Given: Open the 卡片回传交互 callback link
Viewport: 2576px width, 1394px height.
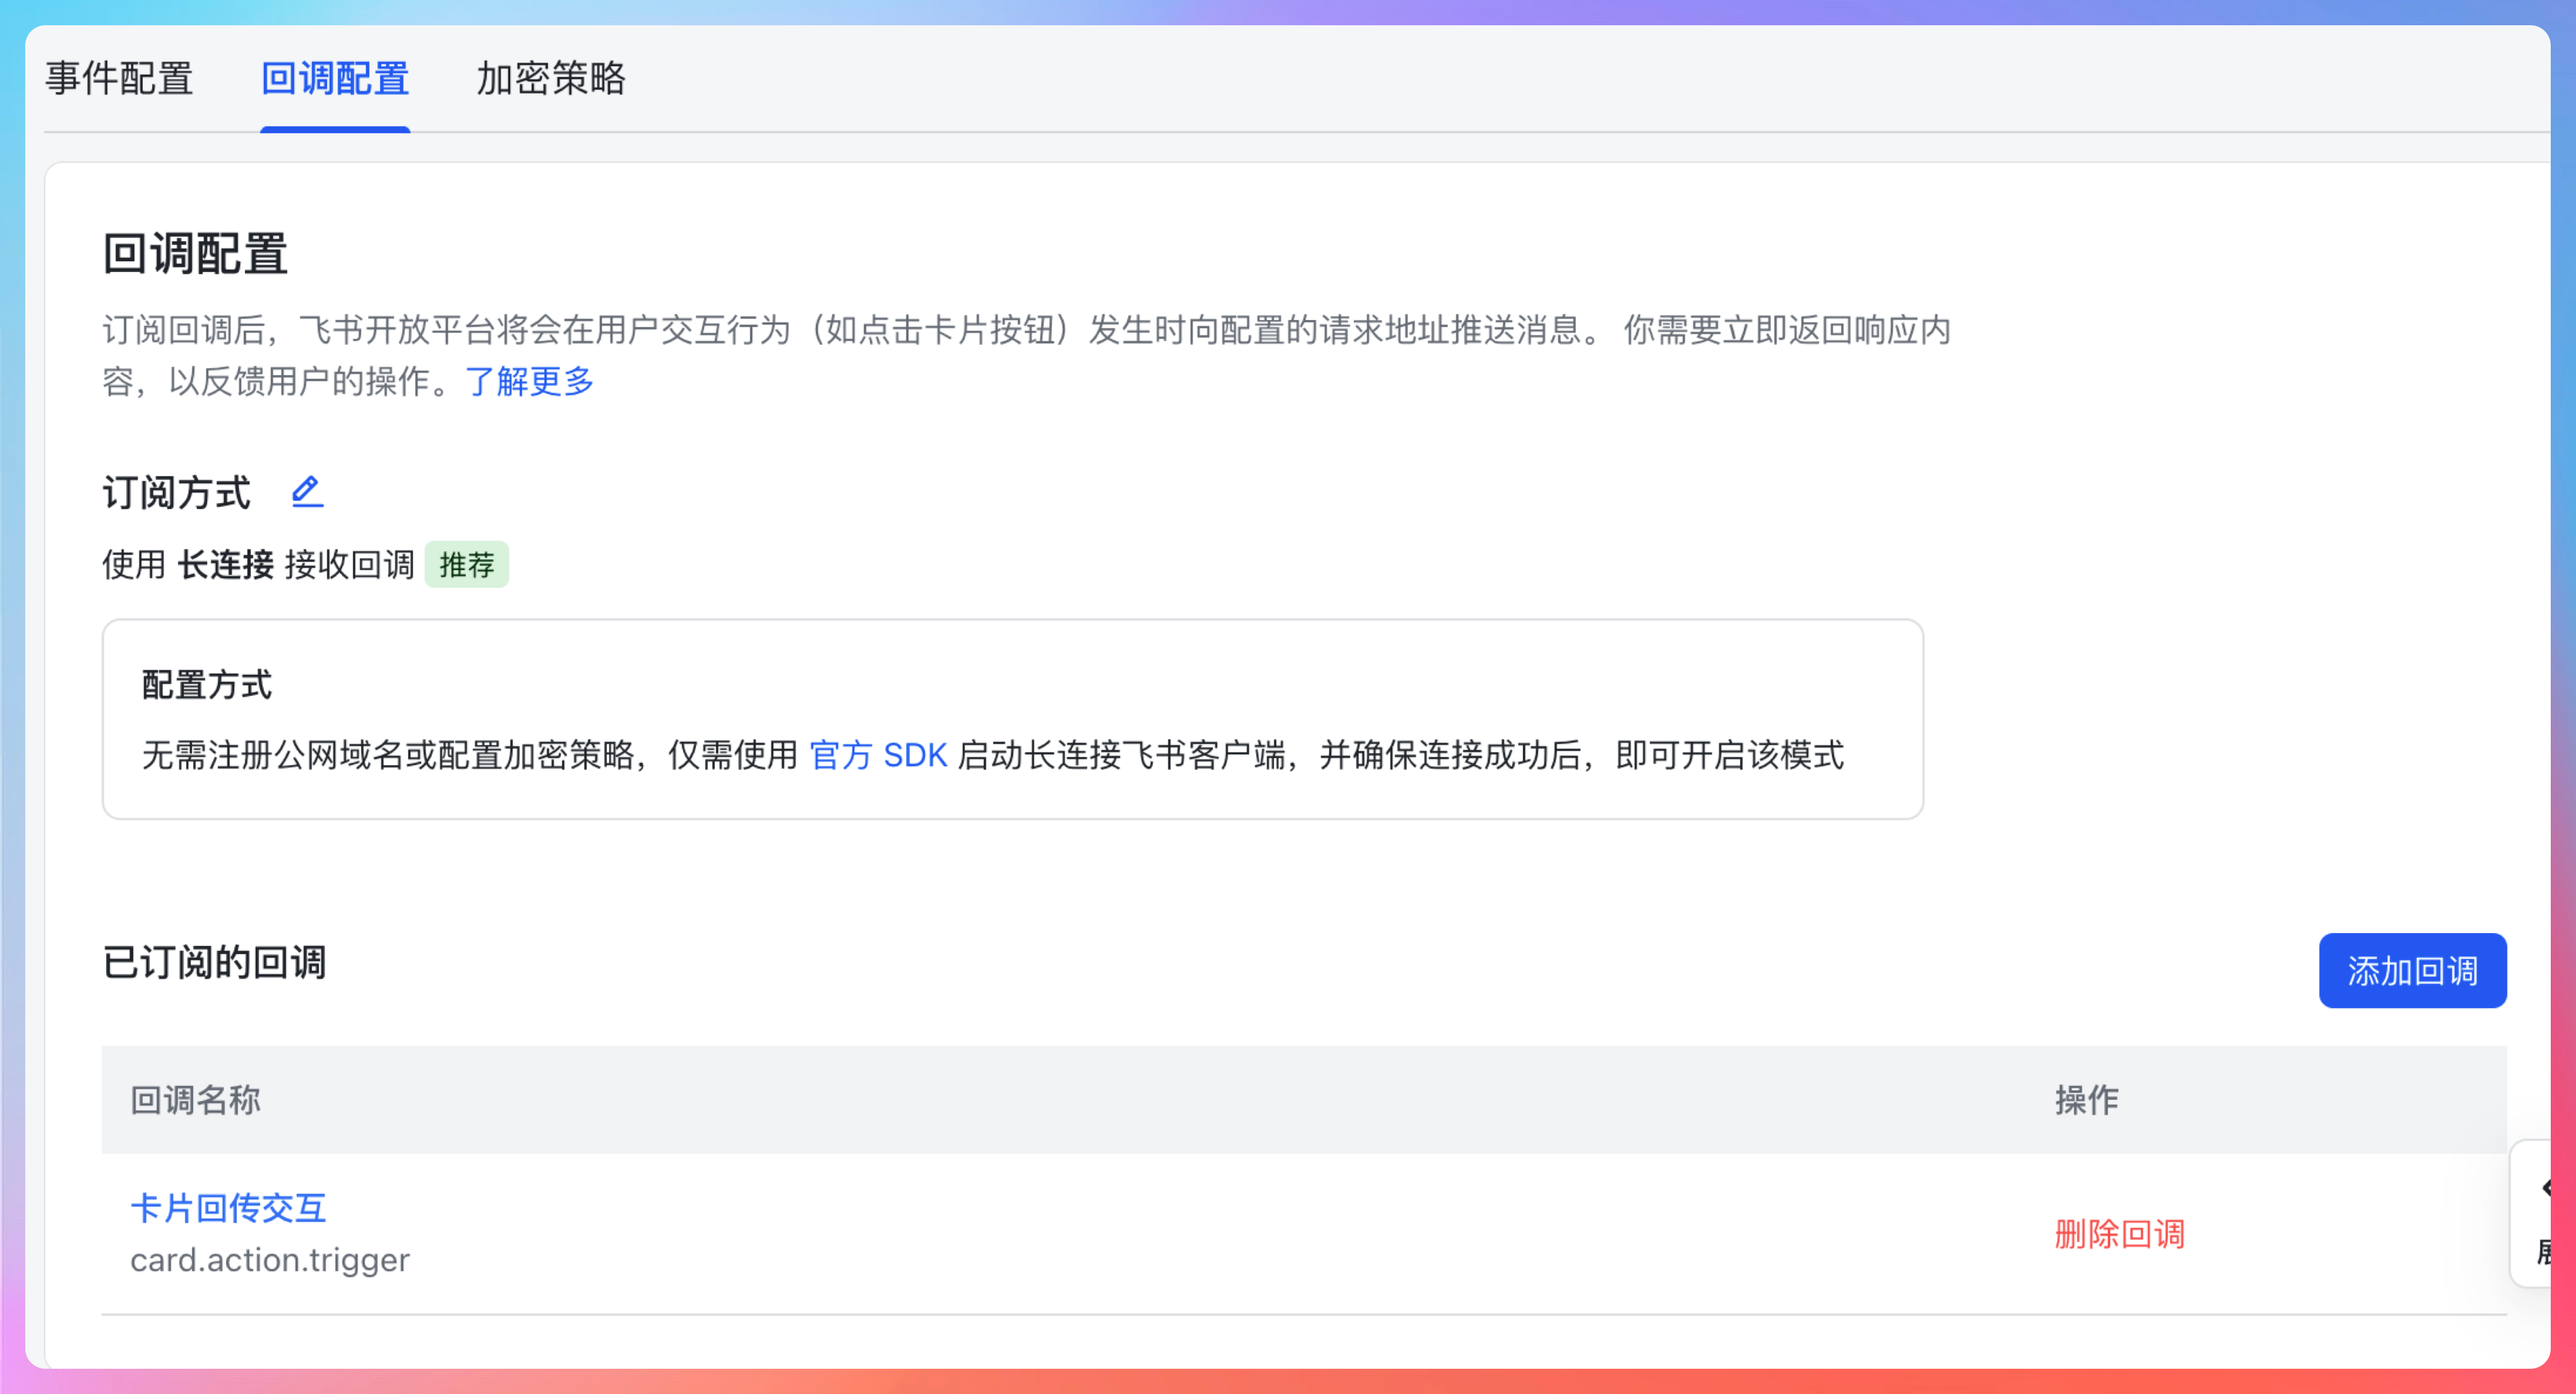Looking at the screenshot, I should point(228,1208).
